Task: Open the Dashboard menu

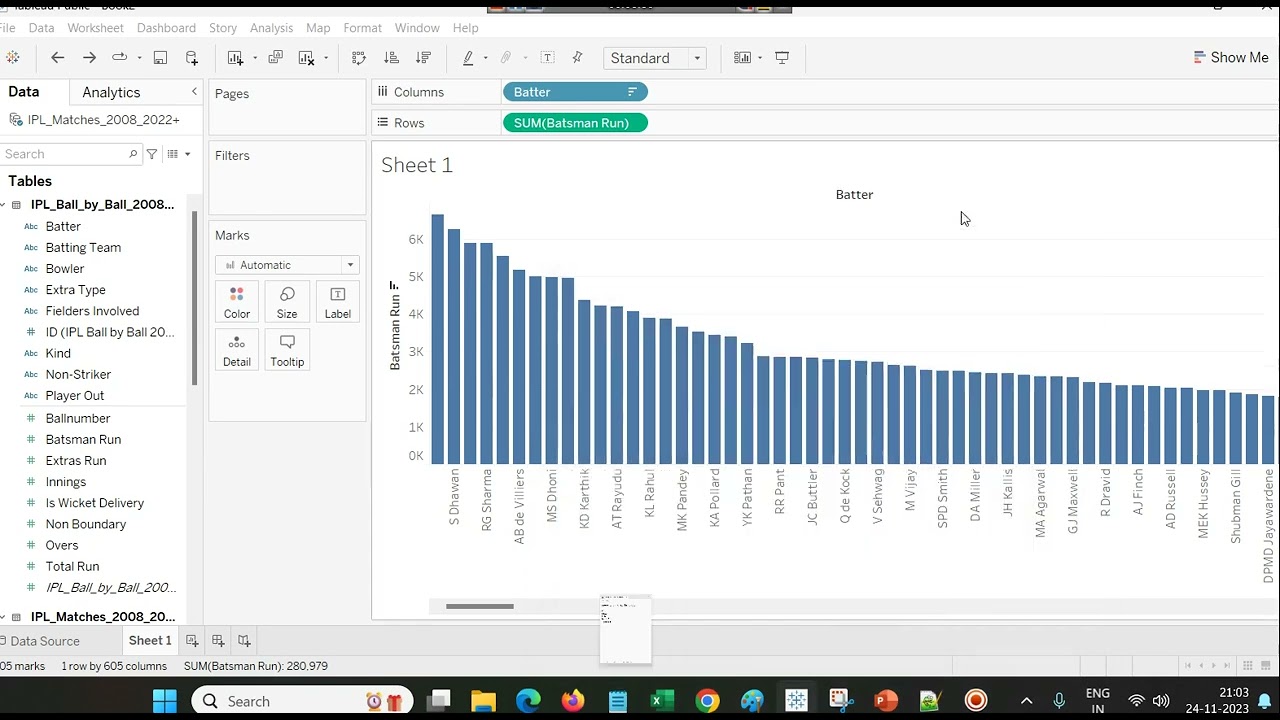Action: [x=166, y=28]
